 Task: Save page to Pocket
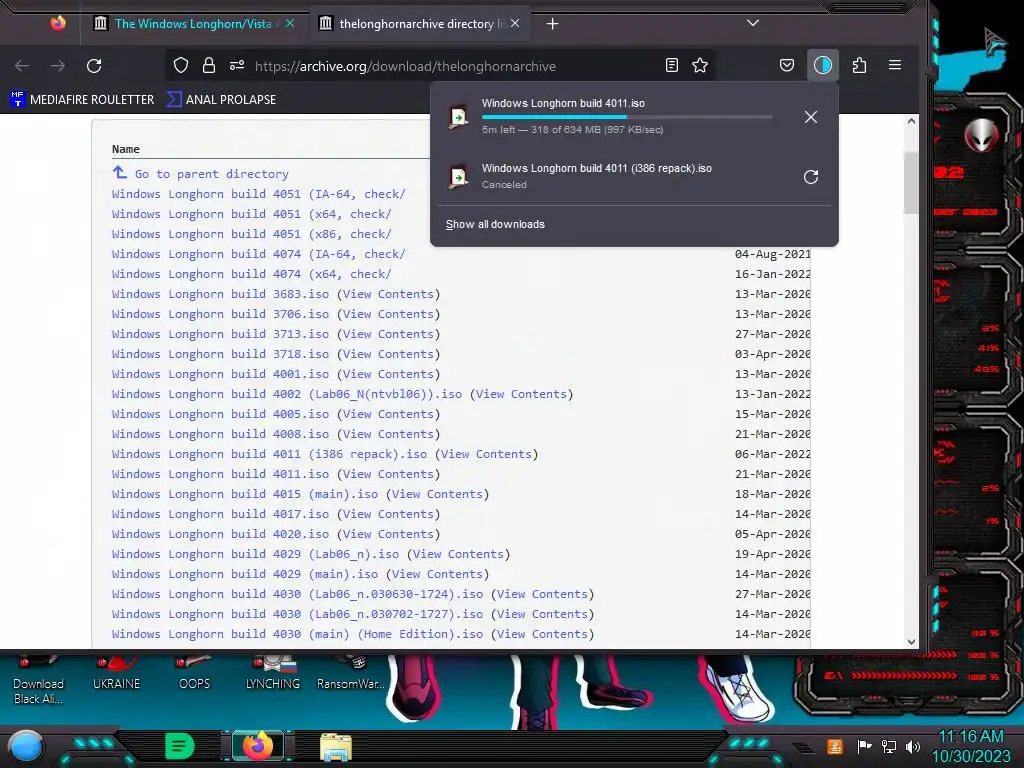click(787, 65)
